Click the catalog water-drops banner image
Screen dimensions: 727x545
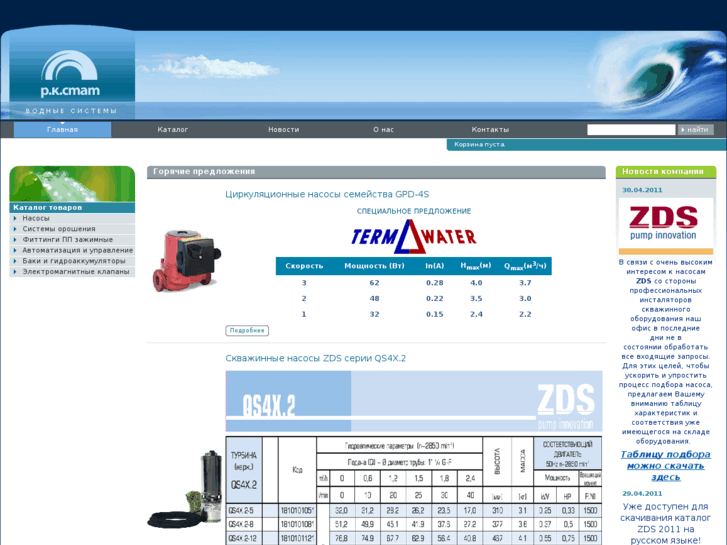click(72, 184)
